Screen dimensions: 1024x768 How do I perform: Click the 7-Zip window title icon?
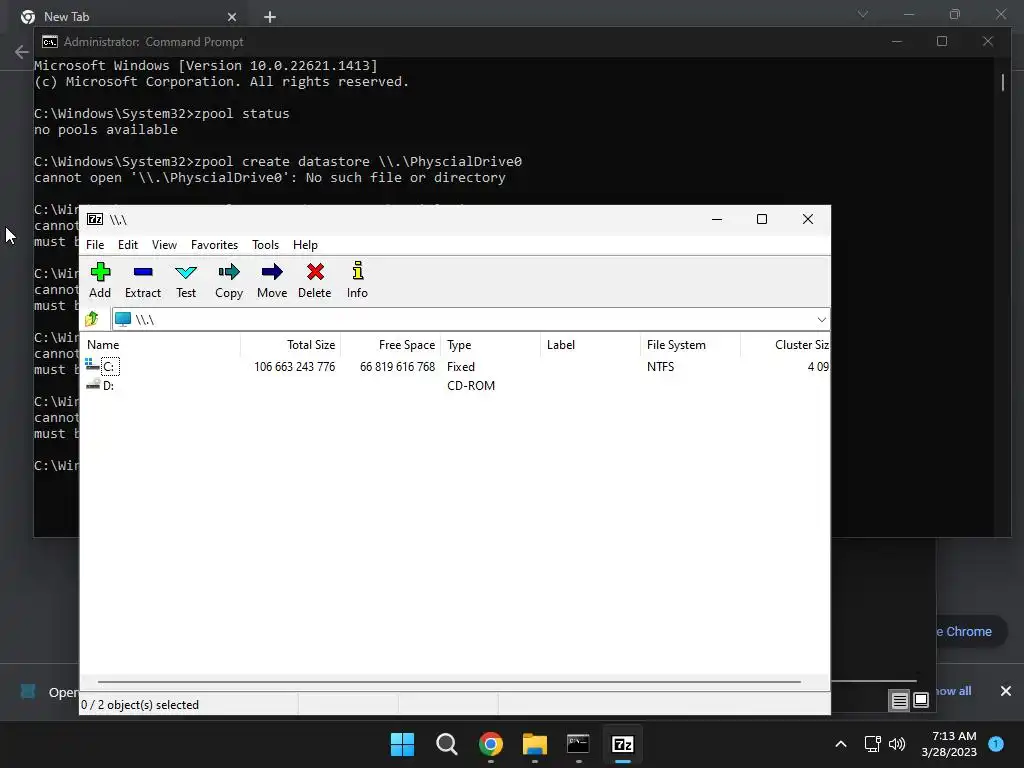(95, 219)
